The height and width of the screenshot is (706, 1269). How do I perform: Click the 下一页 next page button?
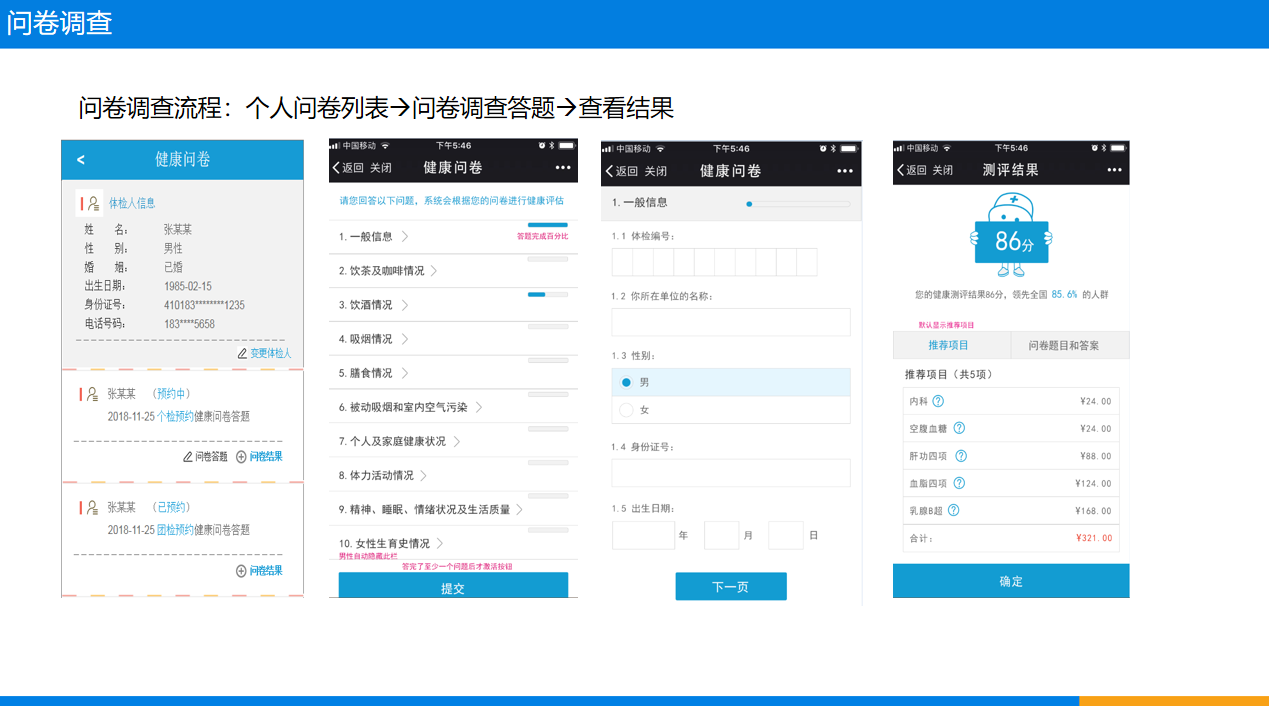tap(731, 587)
